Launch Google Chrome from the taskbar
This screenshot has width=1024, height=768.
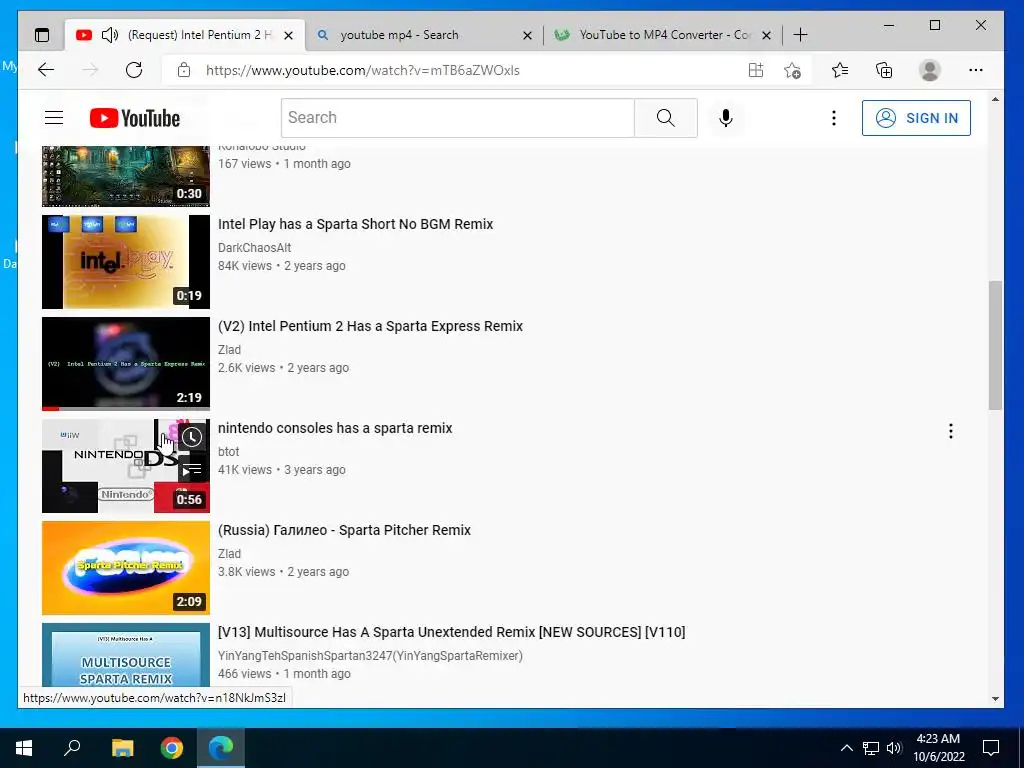(x=172, y=748)
